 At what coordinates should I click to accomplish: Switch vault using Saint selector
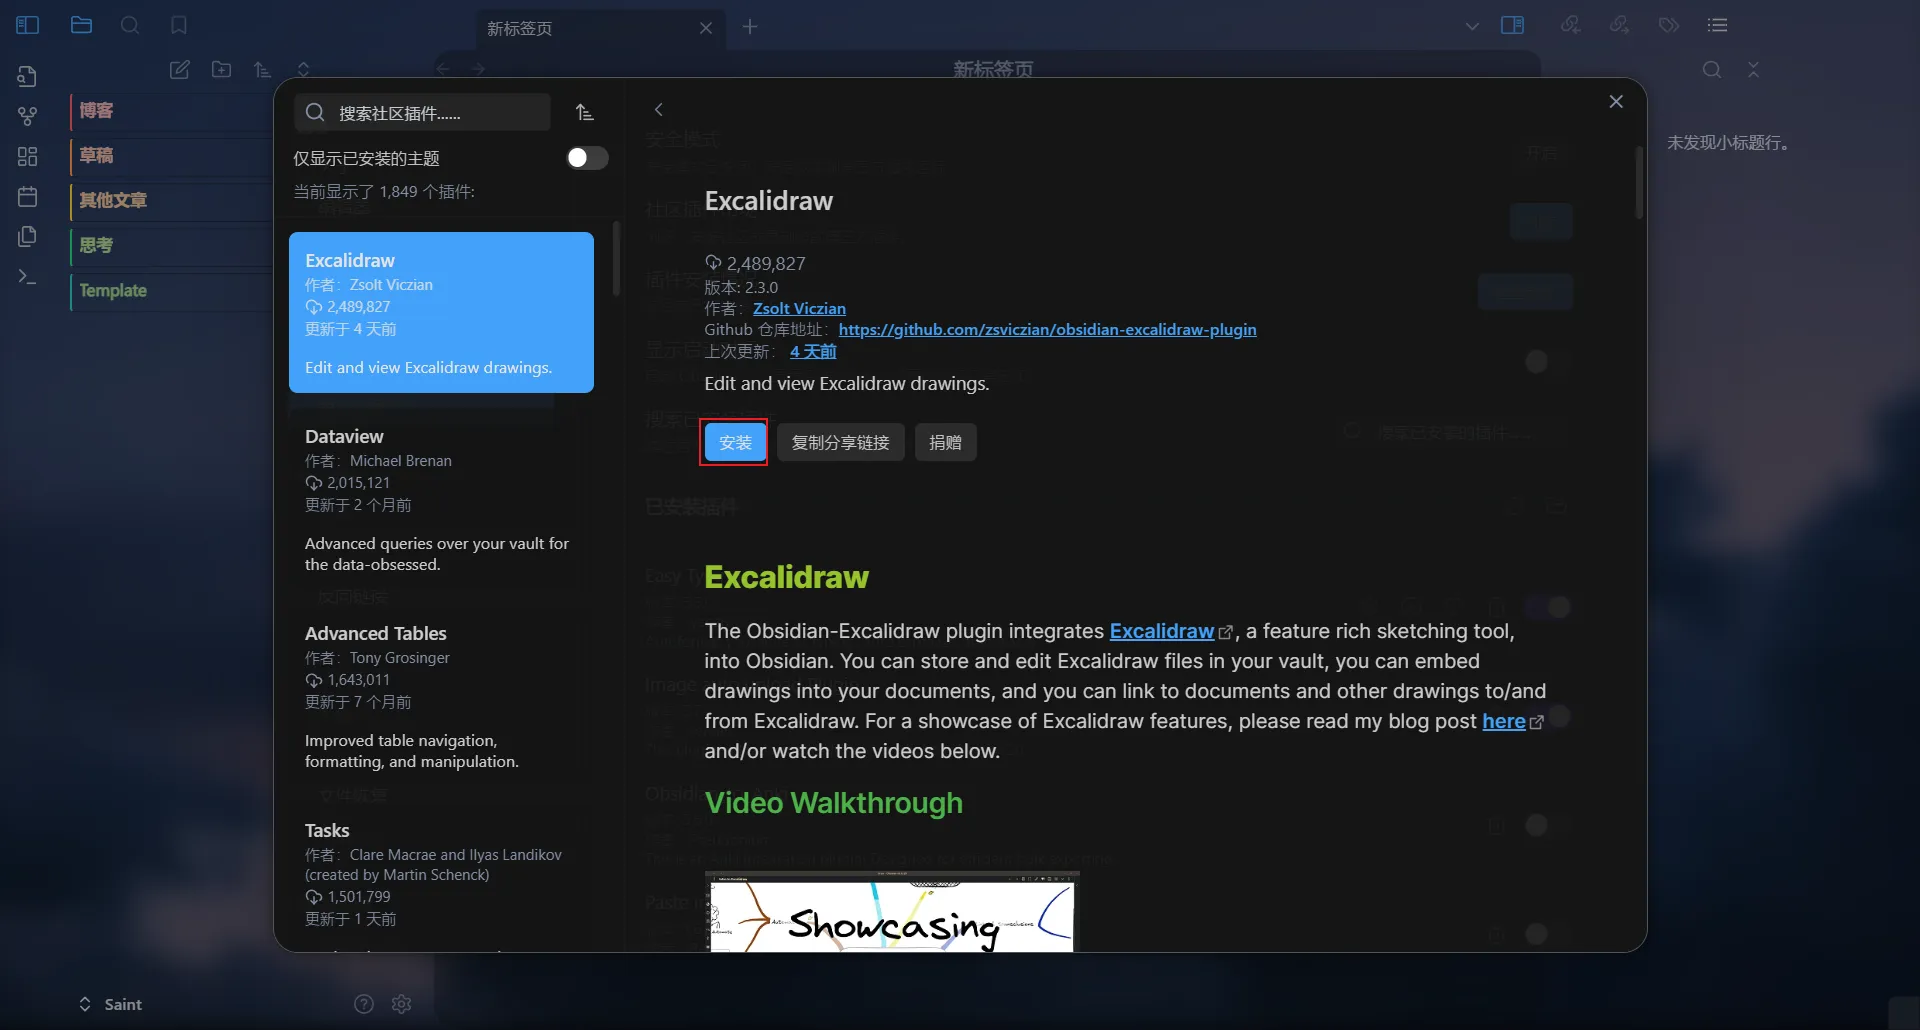(x=111, y=1004)
